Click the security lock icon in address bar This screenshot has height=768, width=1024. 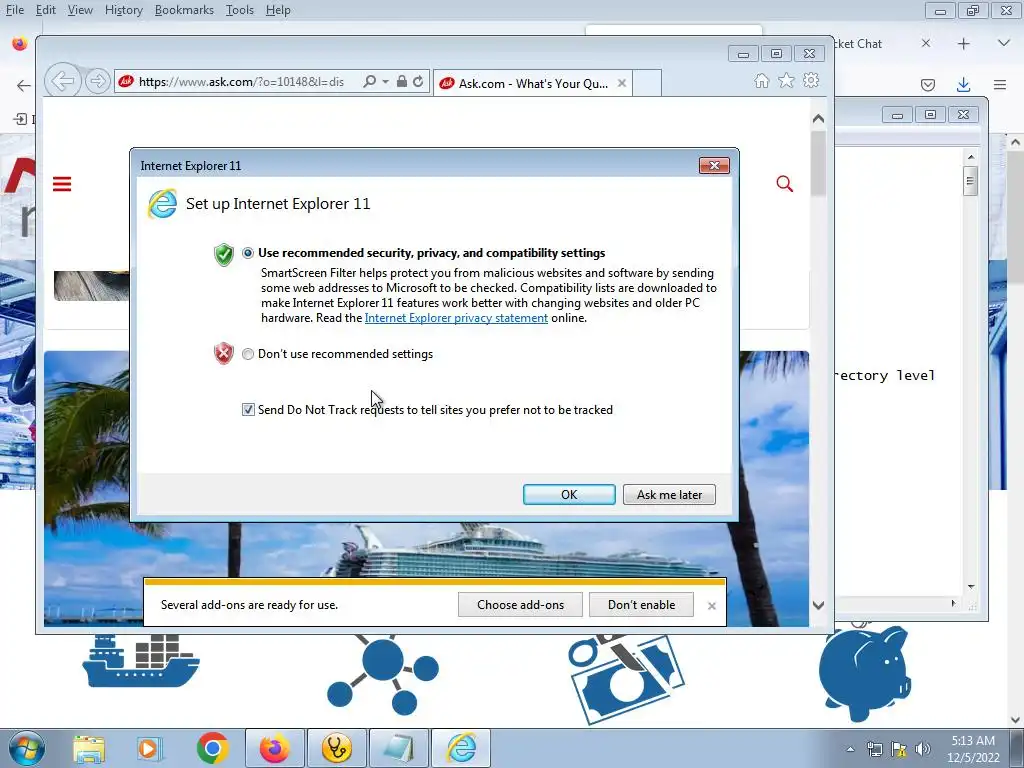402,81
